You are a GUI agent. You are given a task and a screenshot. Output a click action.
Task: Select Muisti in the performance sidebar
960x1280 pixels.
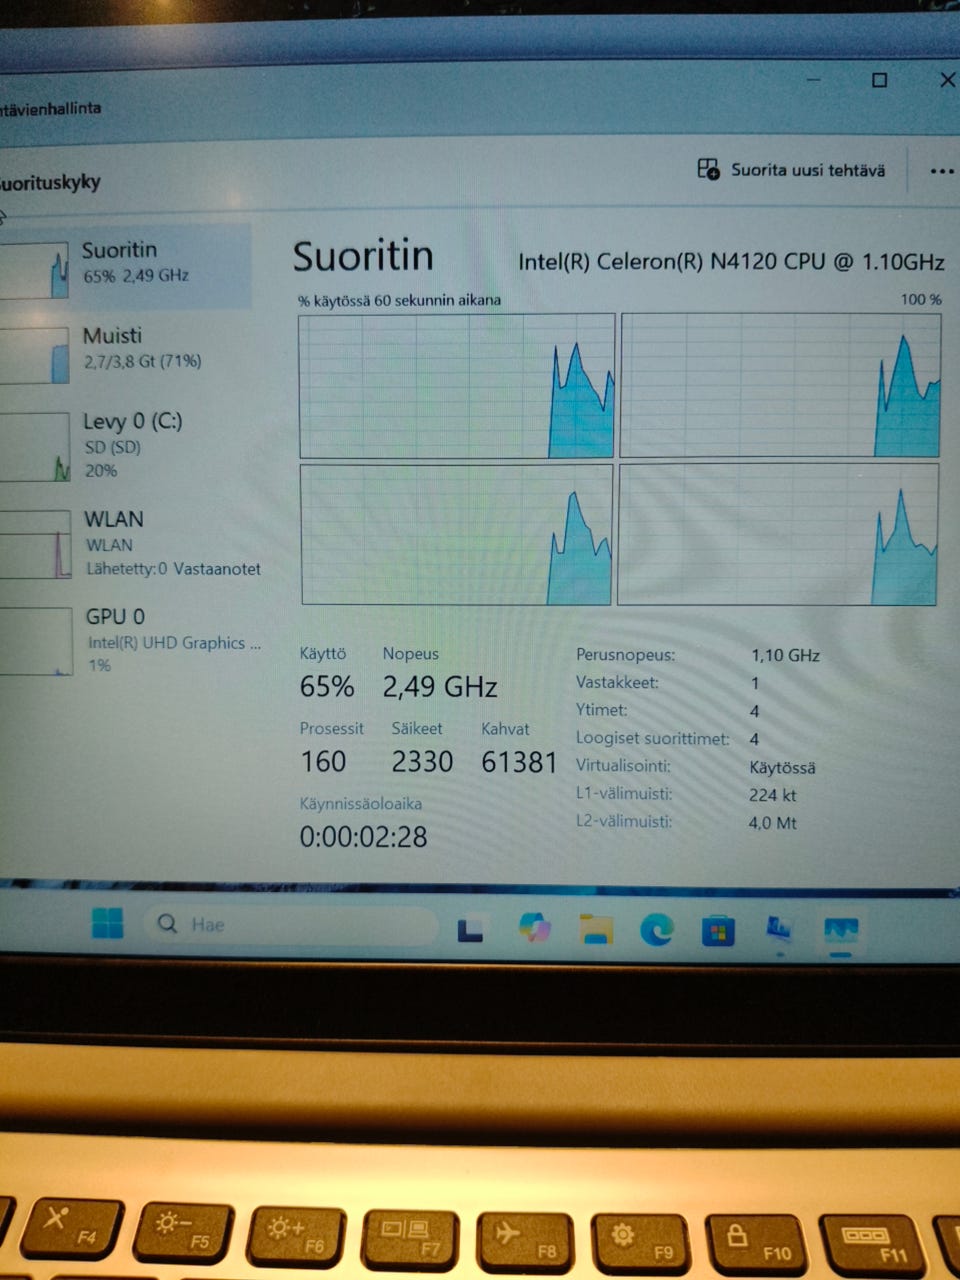click(x=124, y=349)
